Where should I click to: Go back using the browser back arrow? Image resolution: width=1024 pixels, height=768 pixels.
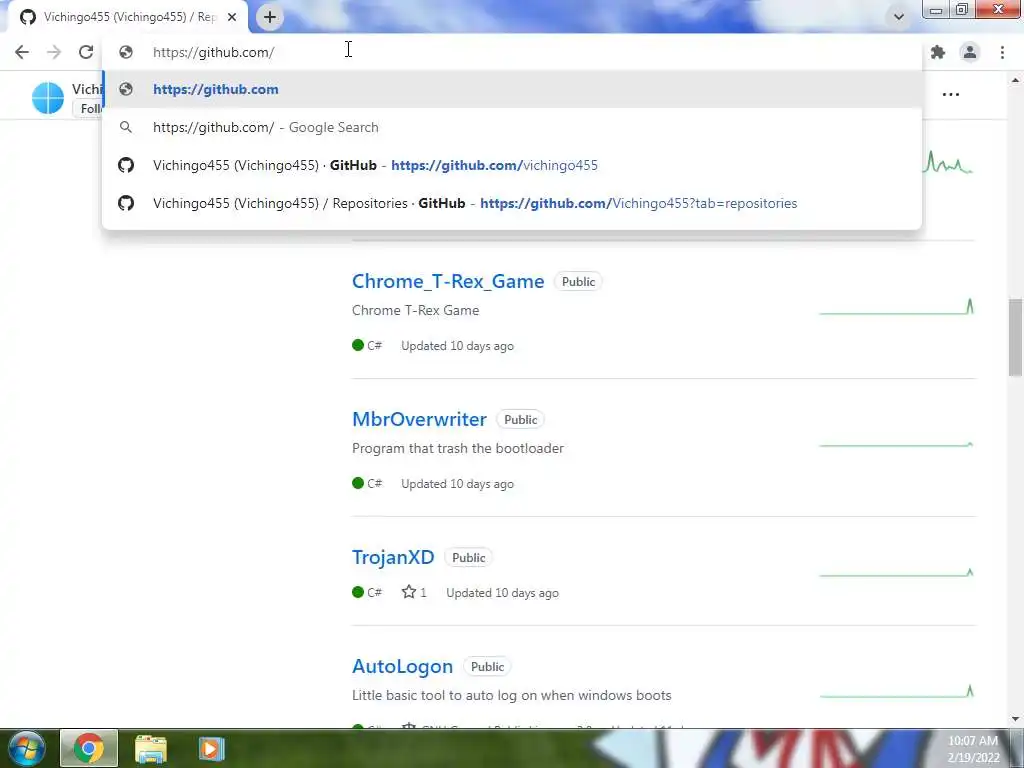pyautogui.click(x=22, y=52)
